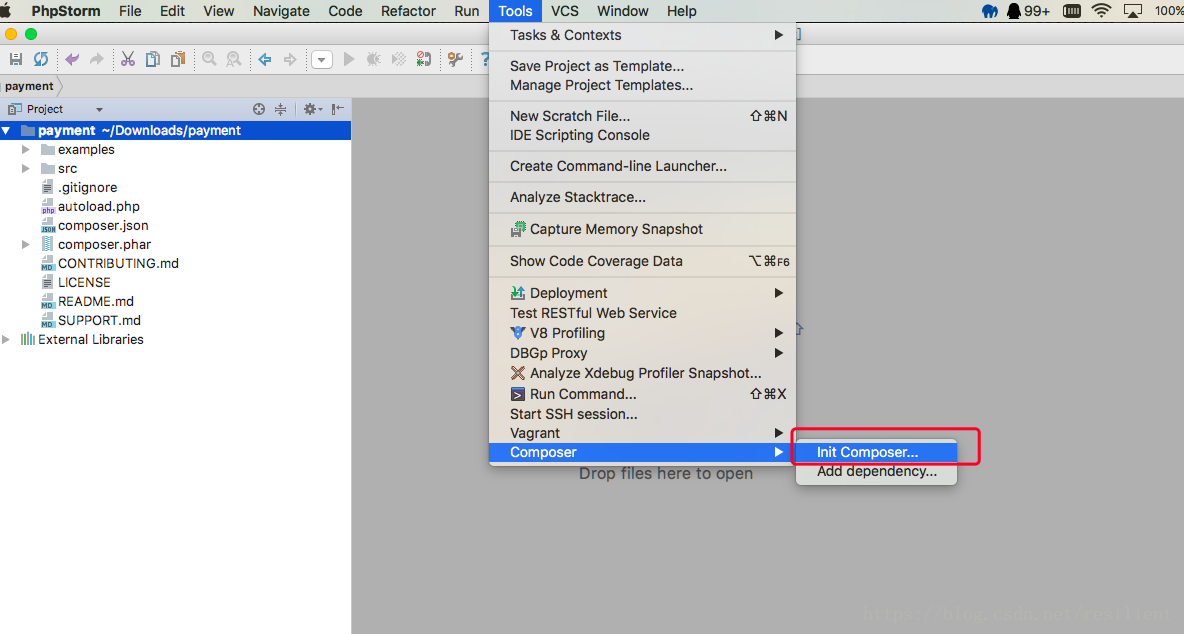This screenshot has height=634, width=1184.
Task: Open the V8 Profiling submenu
Action: coord(643,333)
